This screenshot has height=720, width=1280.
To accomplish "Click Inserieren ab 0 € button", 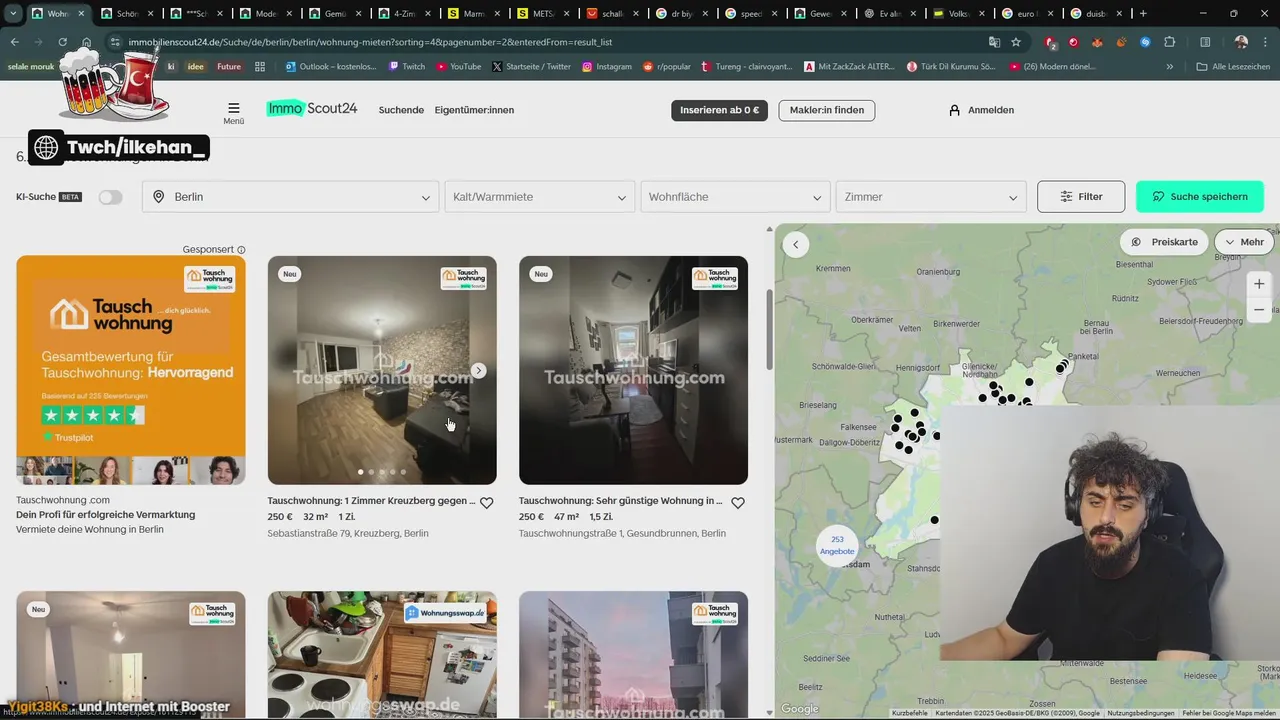I will tap(719, 110).
